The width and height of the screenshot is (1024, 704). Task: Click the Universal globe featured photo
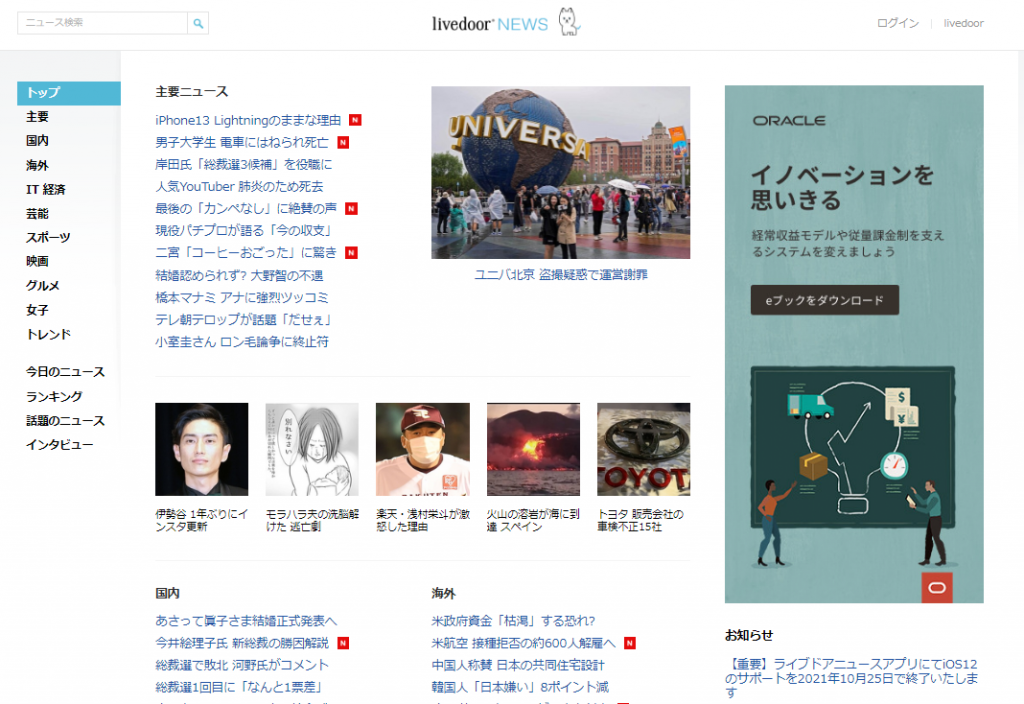(560, 172)
